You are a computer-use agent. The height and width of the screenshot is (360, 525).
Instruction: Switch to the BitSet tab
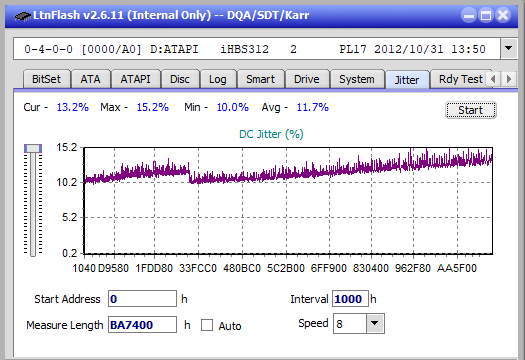point(47,79)
